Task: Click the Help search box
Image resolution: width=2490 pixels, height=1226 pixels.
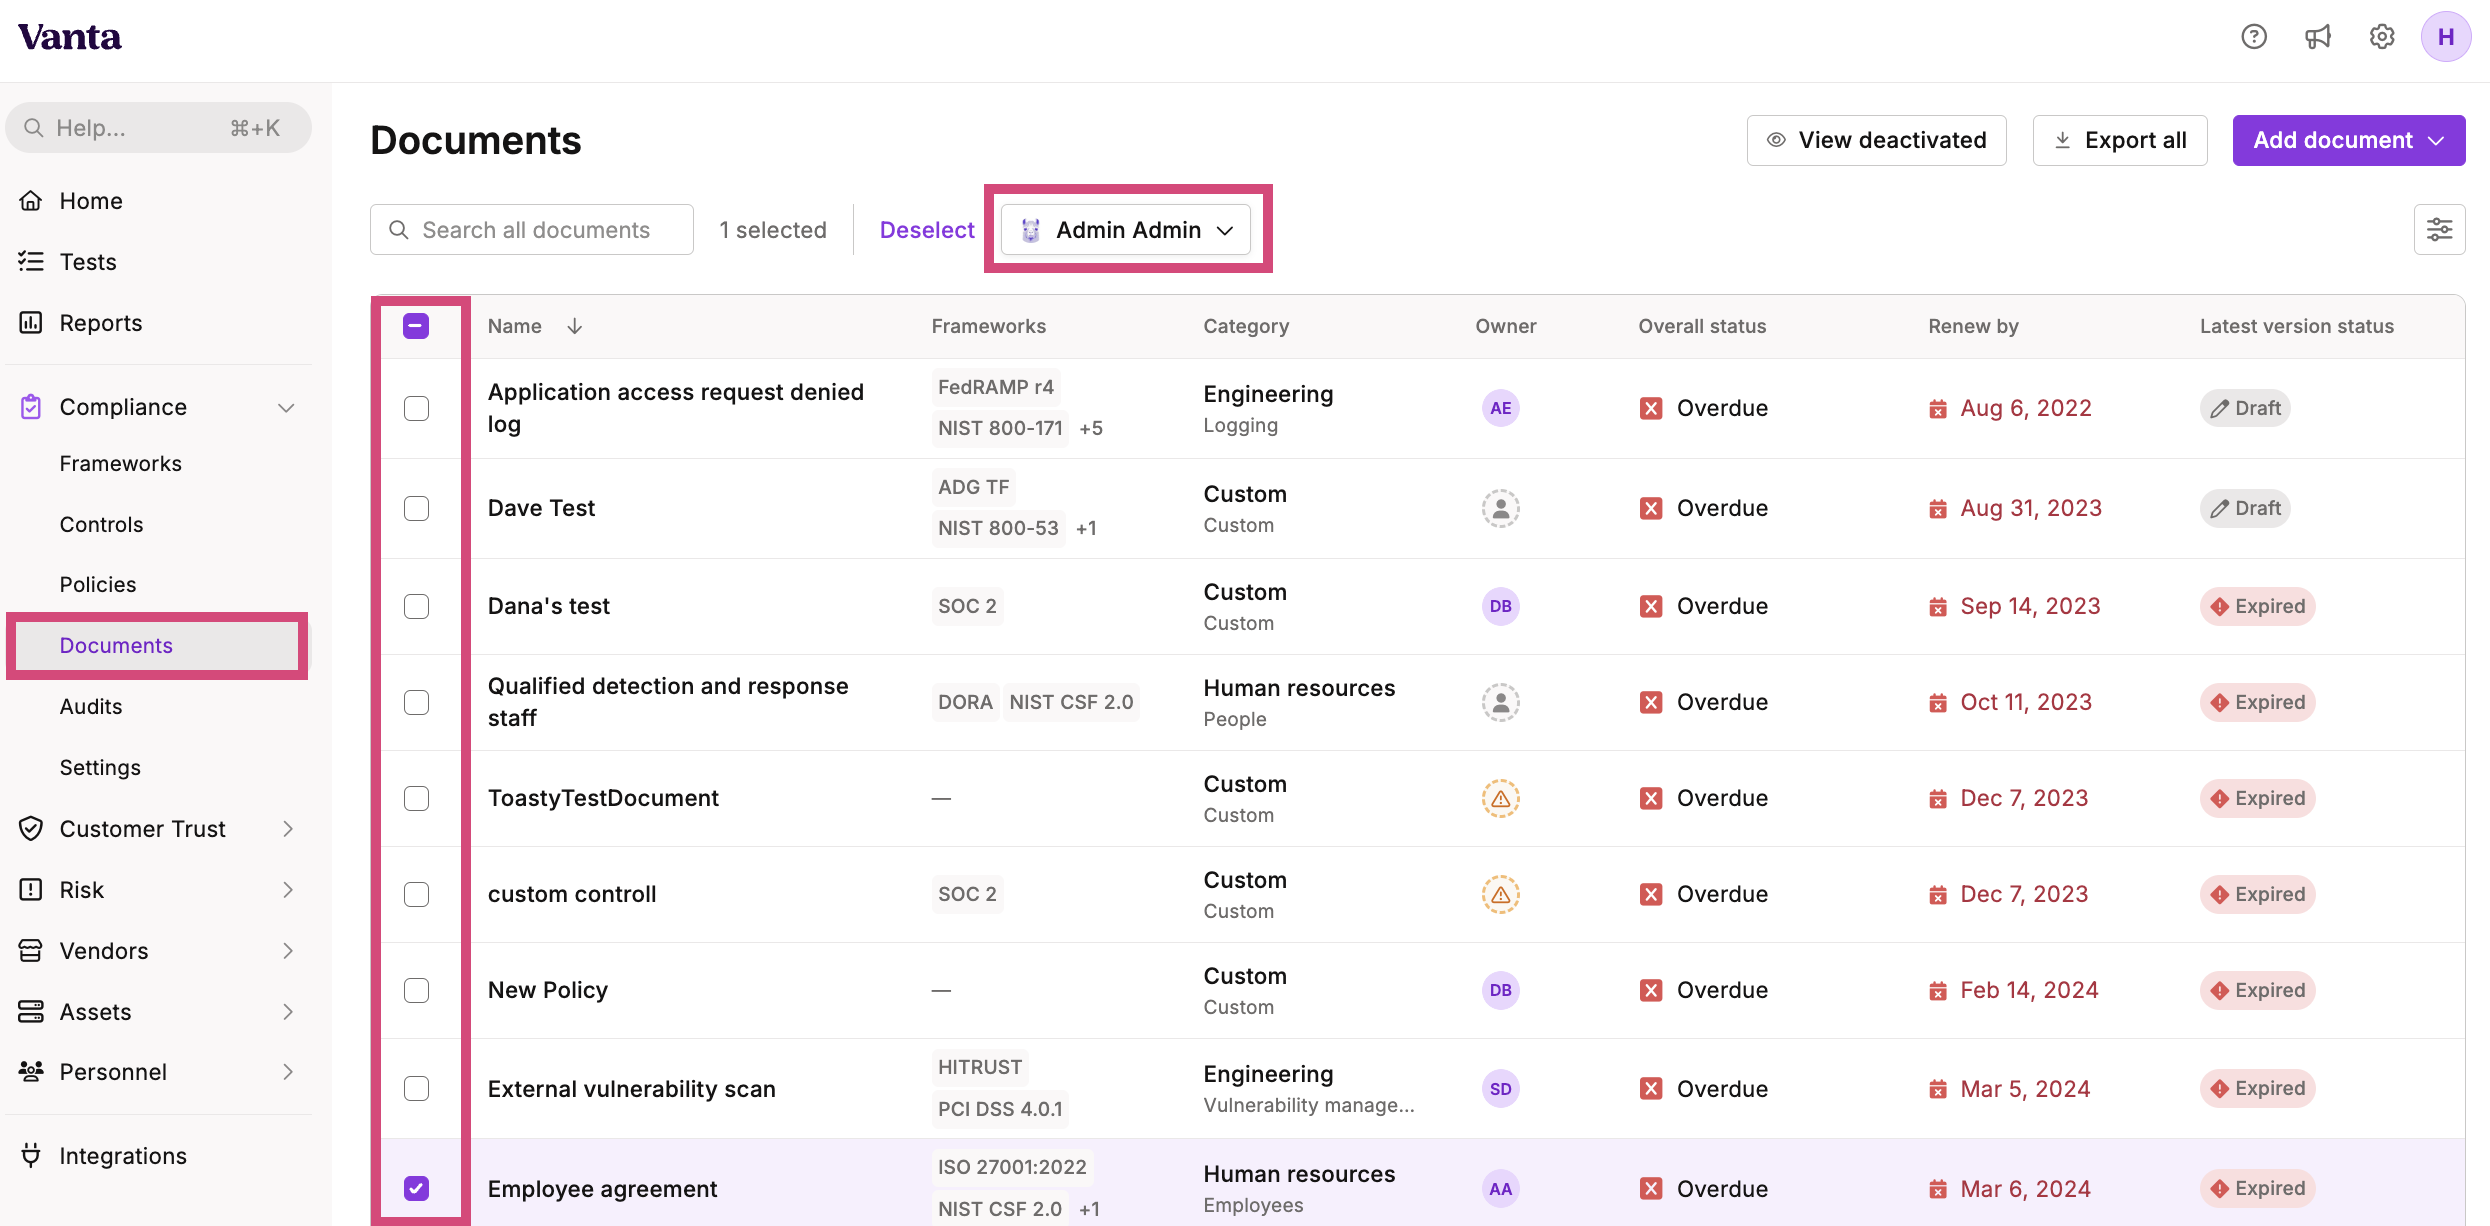Action: click(x=158, y=128)
